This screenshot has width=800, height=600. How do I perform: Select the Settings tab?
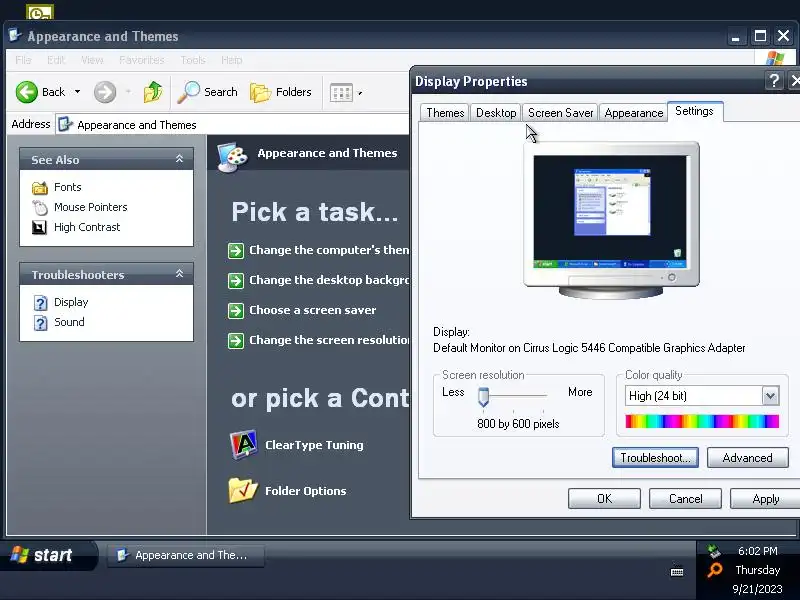[x=694, y=111]
